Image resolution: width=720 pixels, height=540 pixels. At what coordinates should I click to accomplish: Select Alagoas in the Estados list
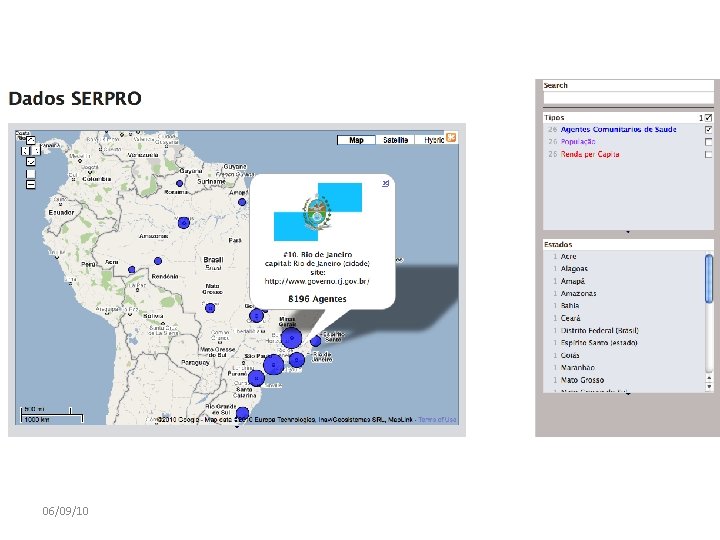click(574, 269)
